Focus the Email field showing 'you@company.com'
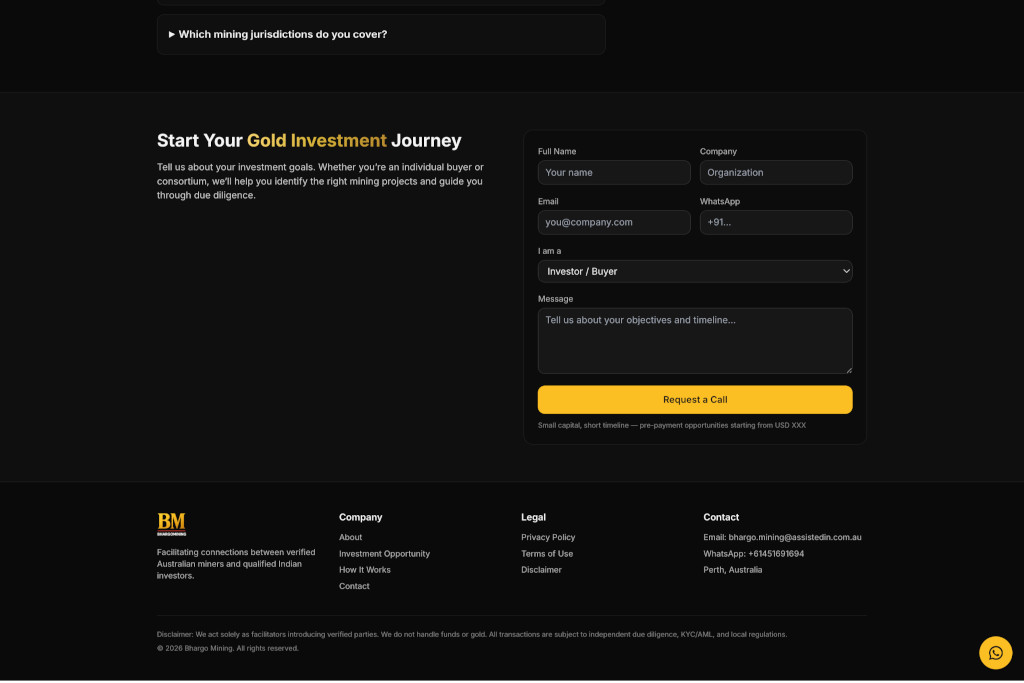This screenshot has width=1024, height=683. click(613, 222)
